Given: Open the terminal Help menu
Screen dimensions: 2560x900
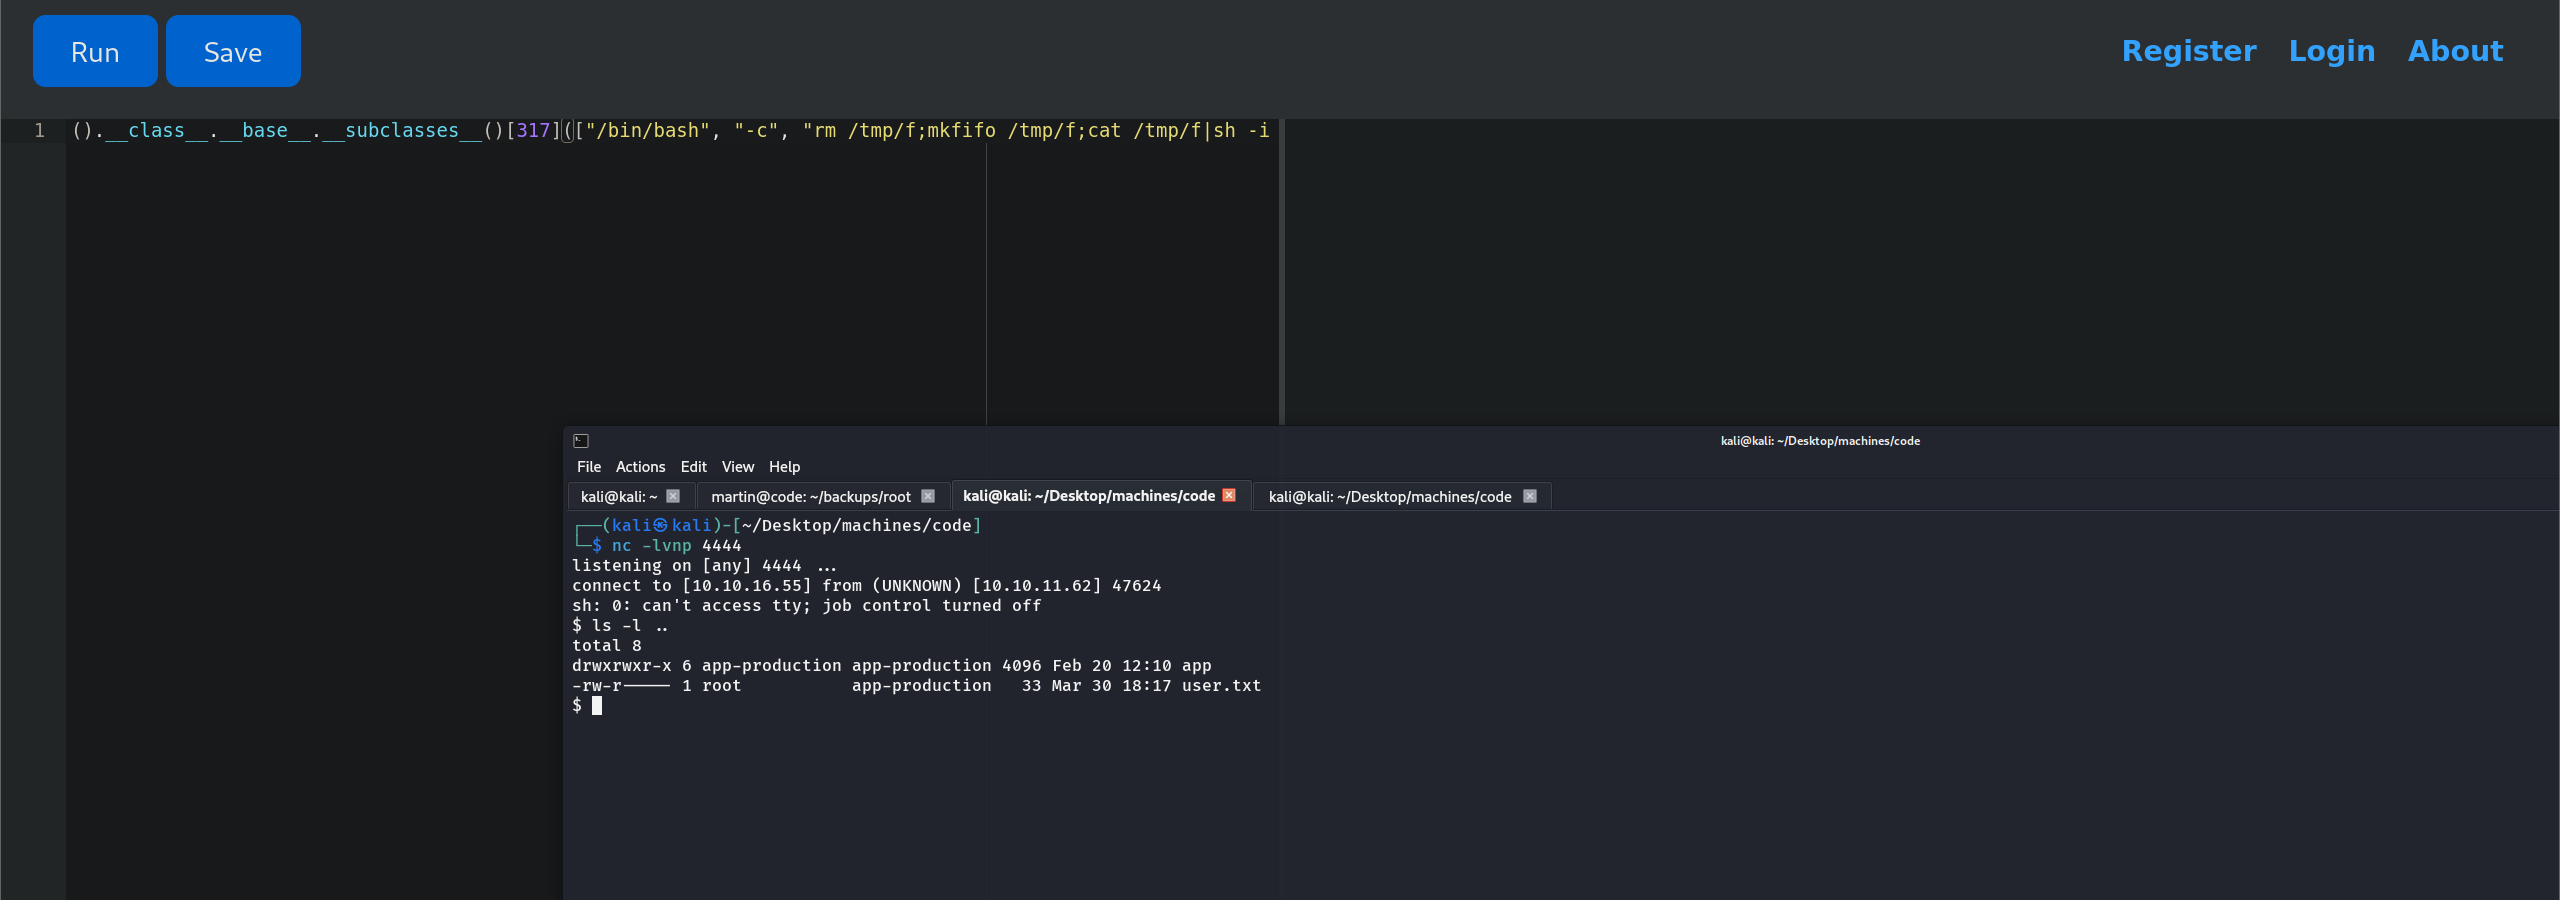Looking at the screenshot, I should [x=784, y=467].
